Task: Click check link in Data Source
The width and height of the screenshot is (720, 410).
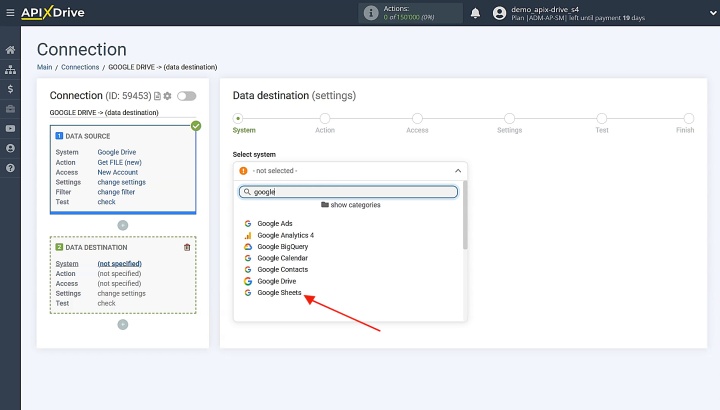Action: pos(107,202)
